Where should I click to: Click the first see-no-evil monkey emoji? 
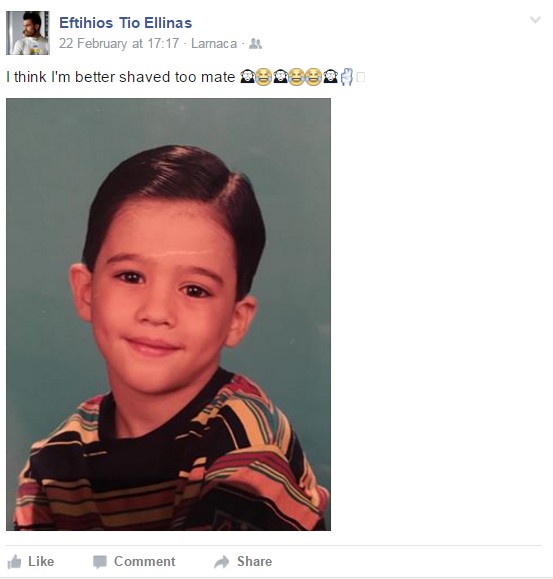pyautogui.click(x=247, y=77)
